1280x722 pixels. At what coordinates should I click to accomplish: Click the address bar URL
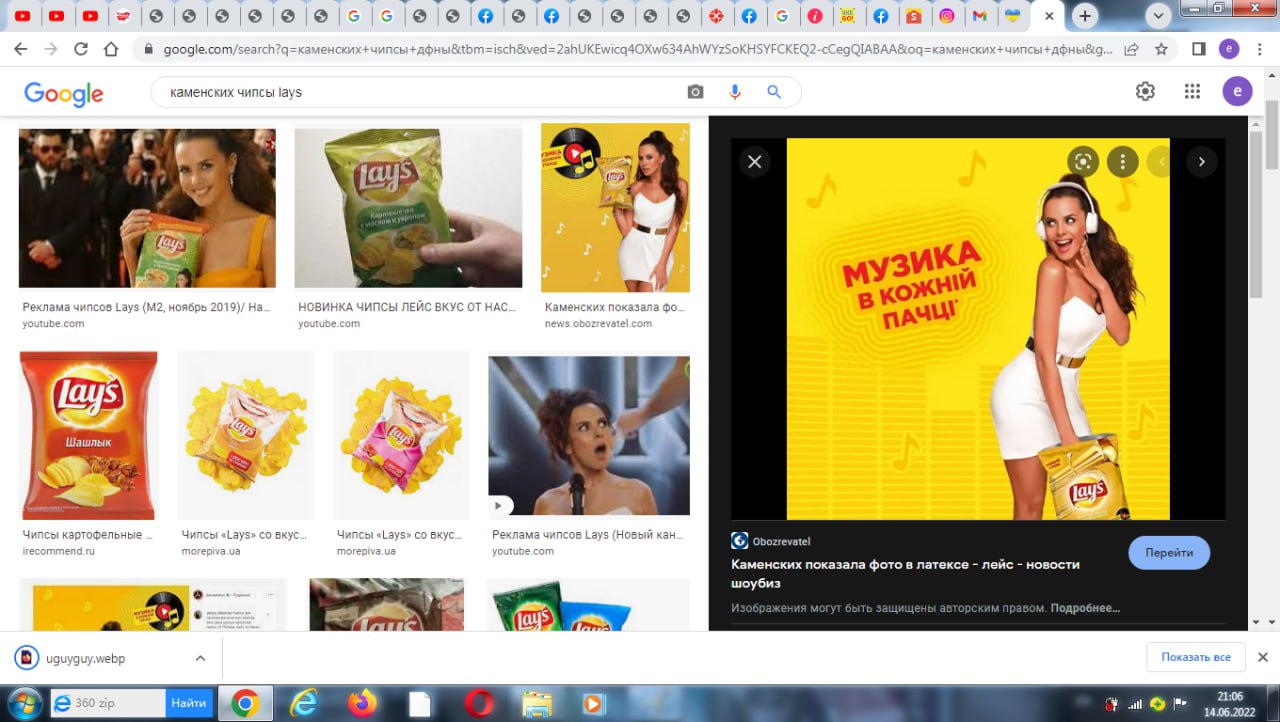pyautogui.click(x=637, y=49)
